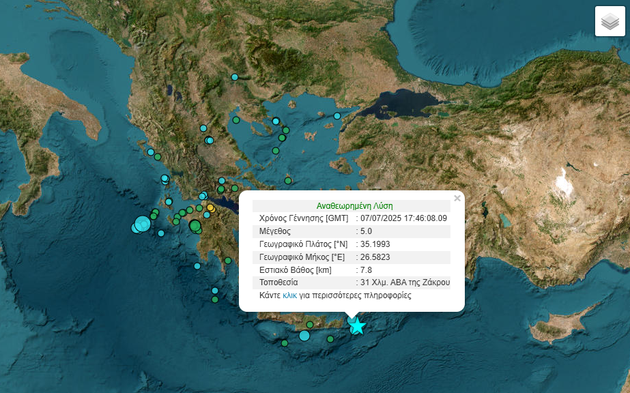Image resolution: width=630 pixels, height=393 pixels.
Task: Click the 'Γεωγραφικό Μήκος [°E]' label
Action: 302,257
